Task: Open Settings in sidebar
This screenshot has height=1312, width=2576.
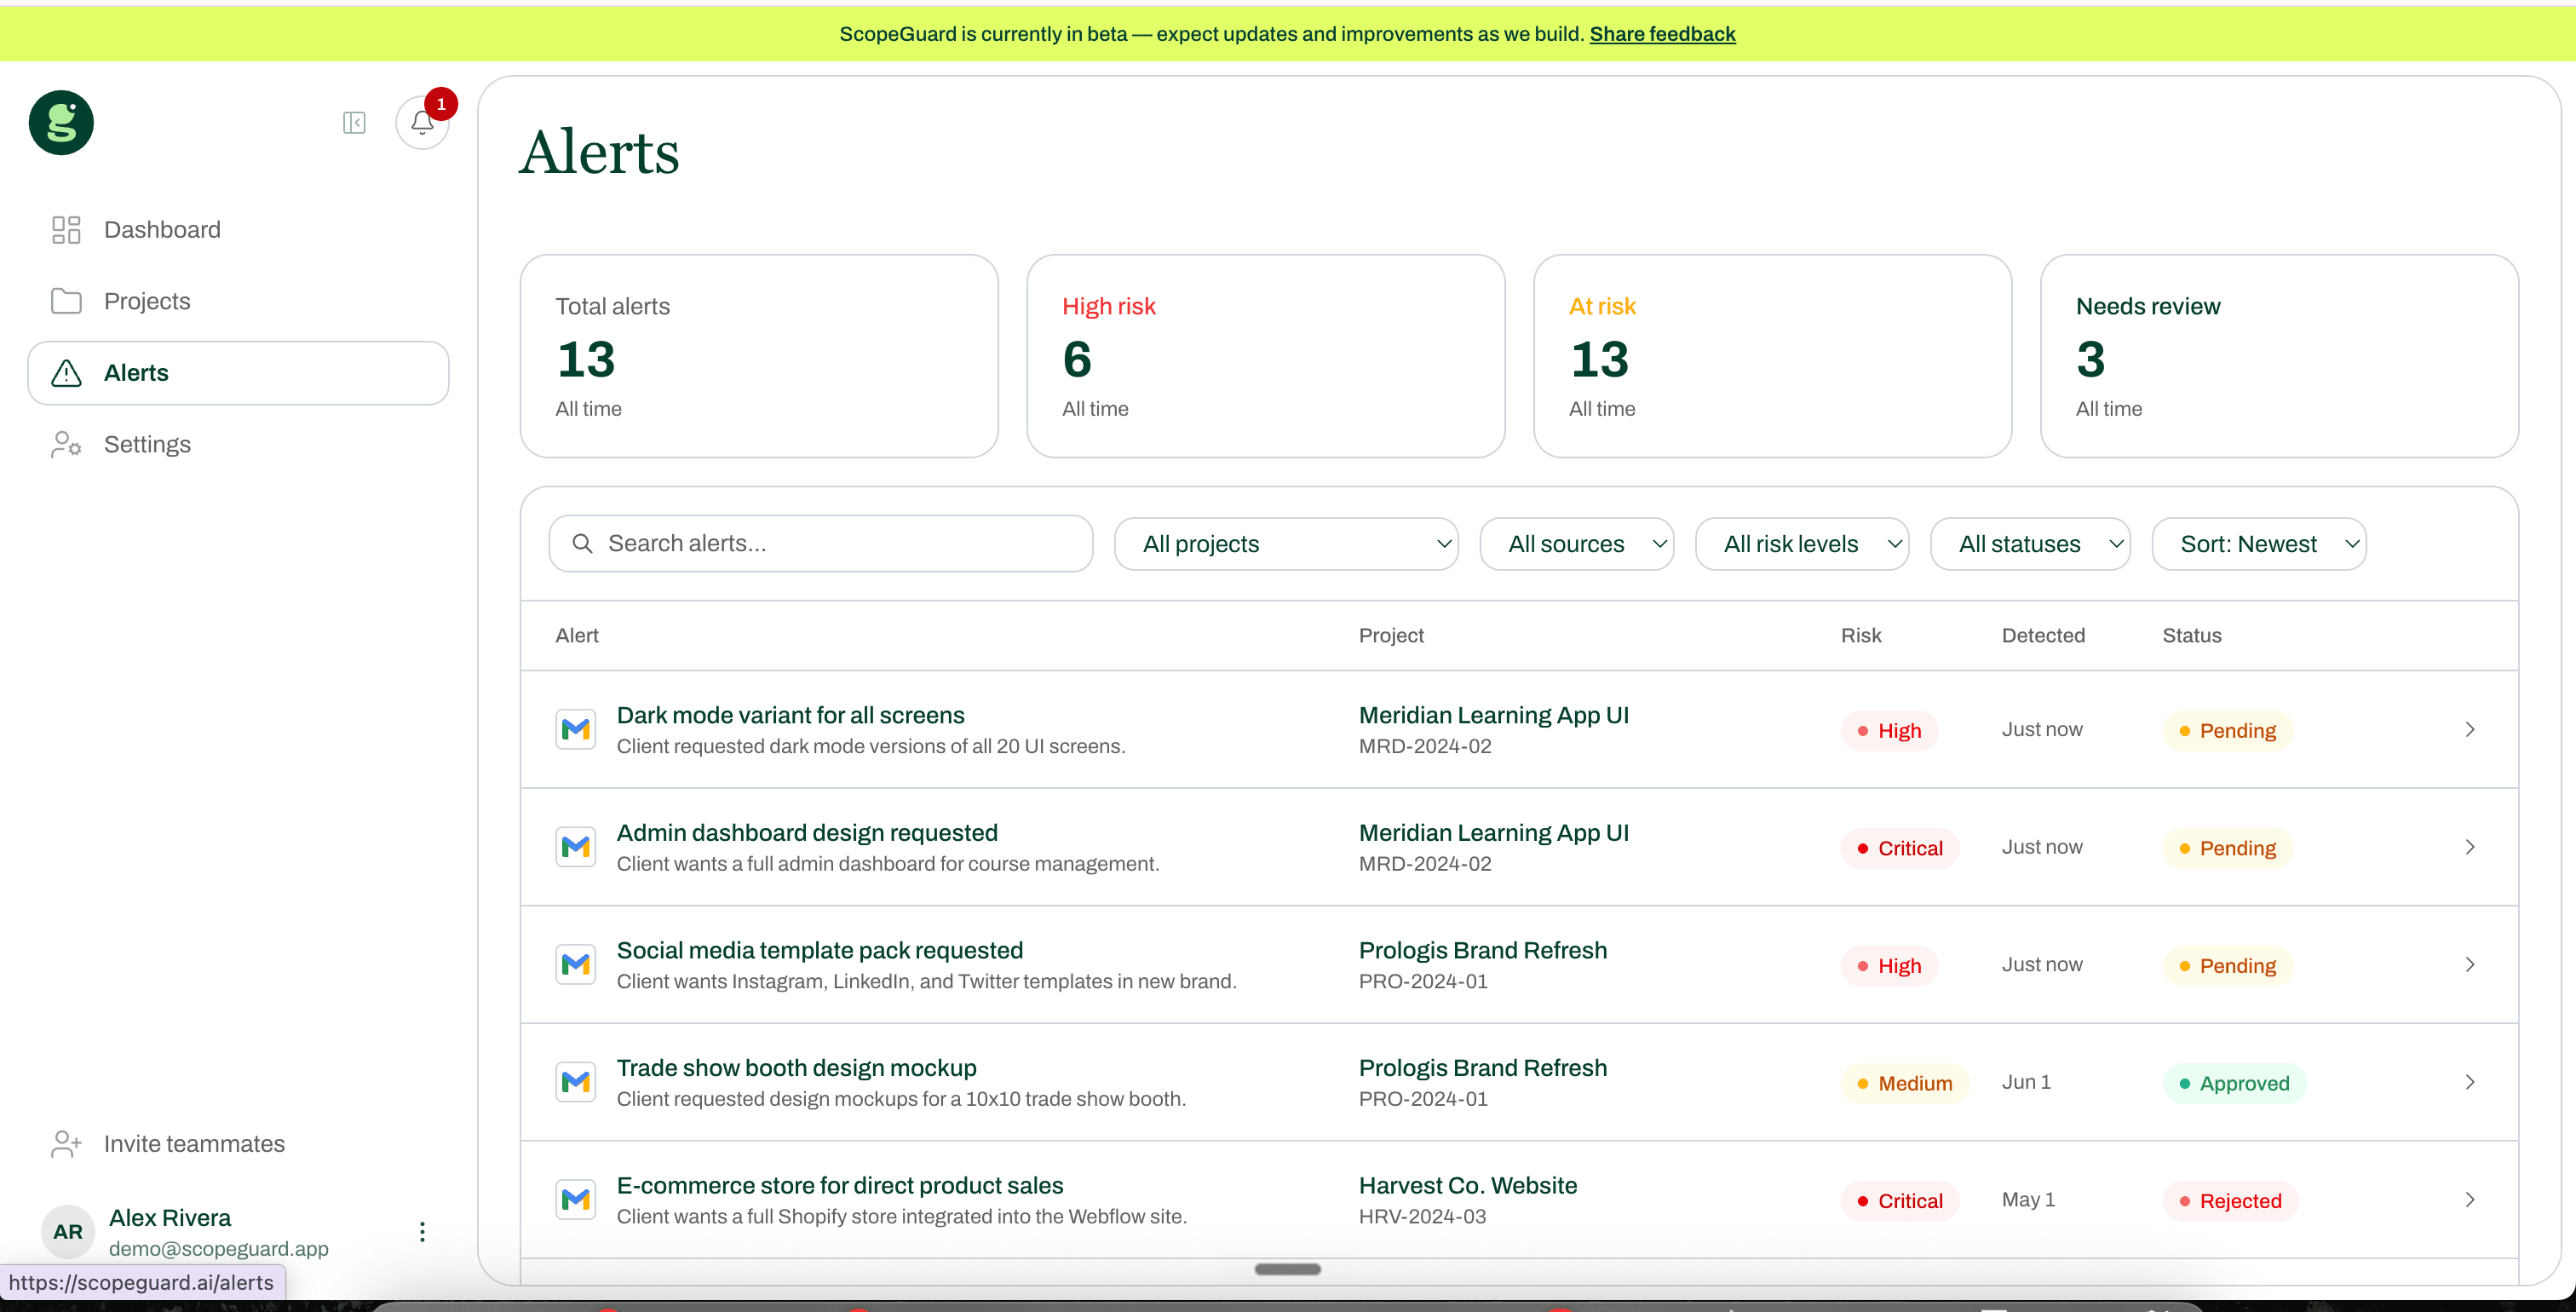Action: [x=238, y=444]
